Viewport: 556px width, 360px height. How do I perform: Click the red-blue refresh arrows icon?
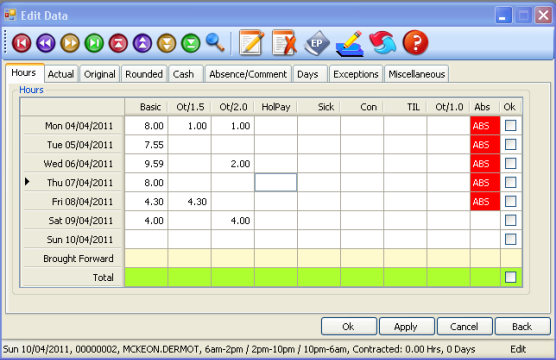(383, 43)
